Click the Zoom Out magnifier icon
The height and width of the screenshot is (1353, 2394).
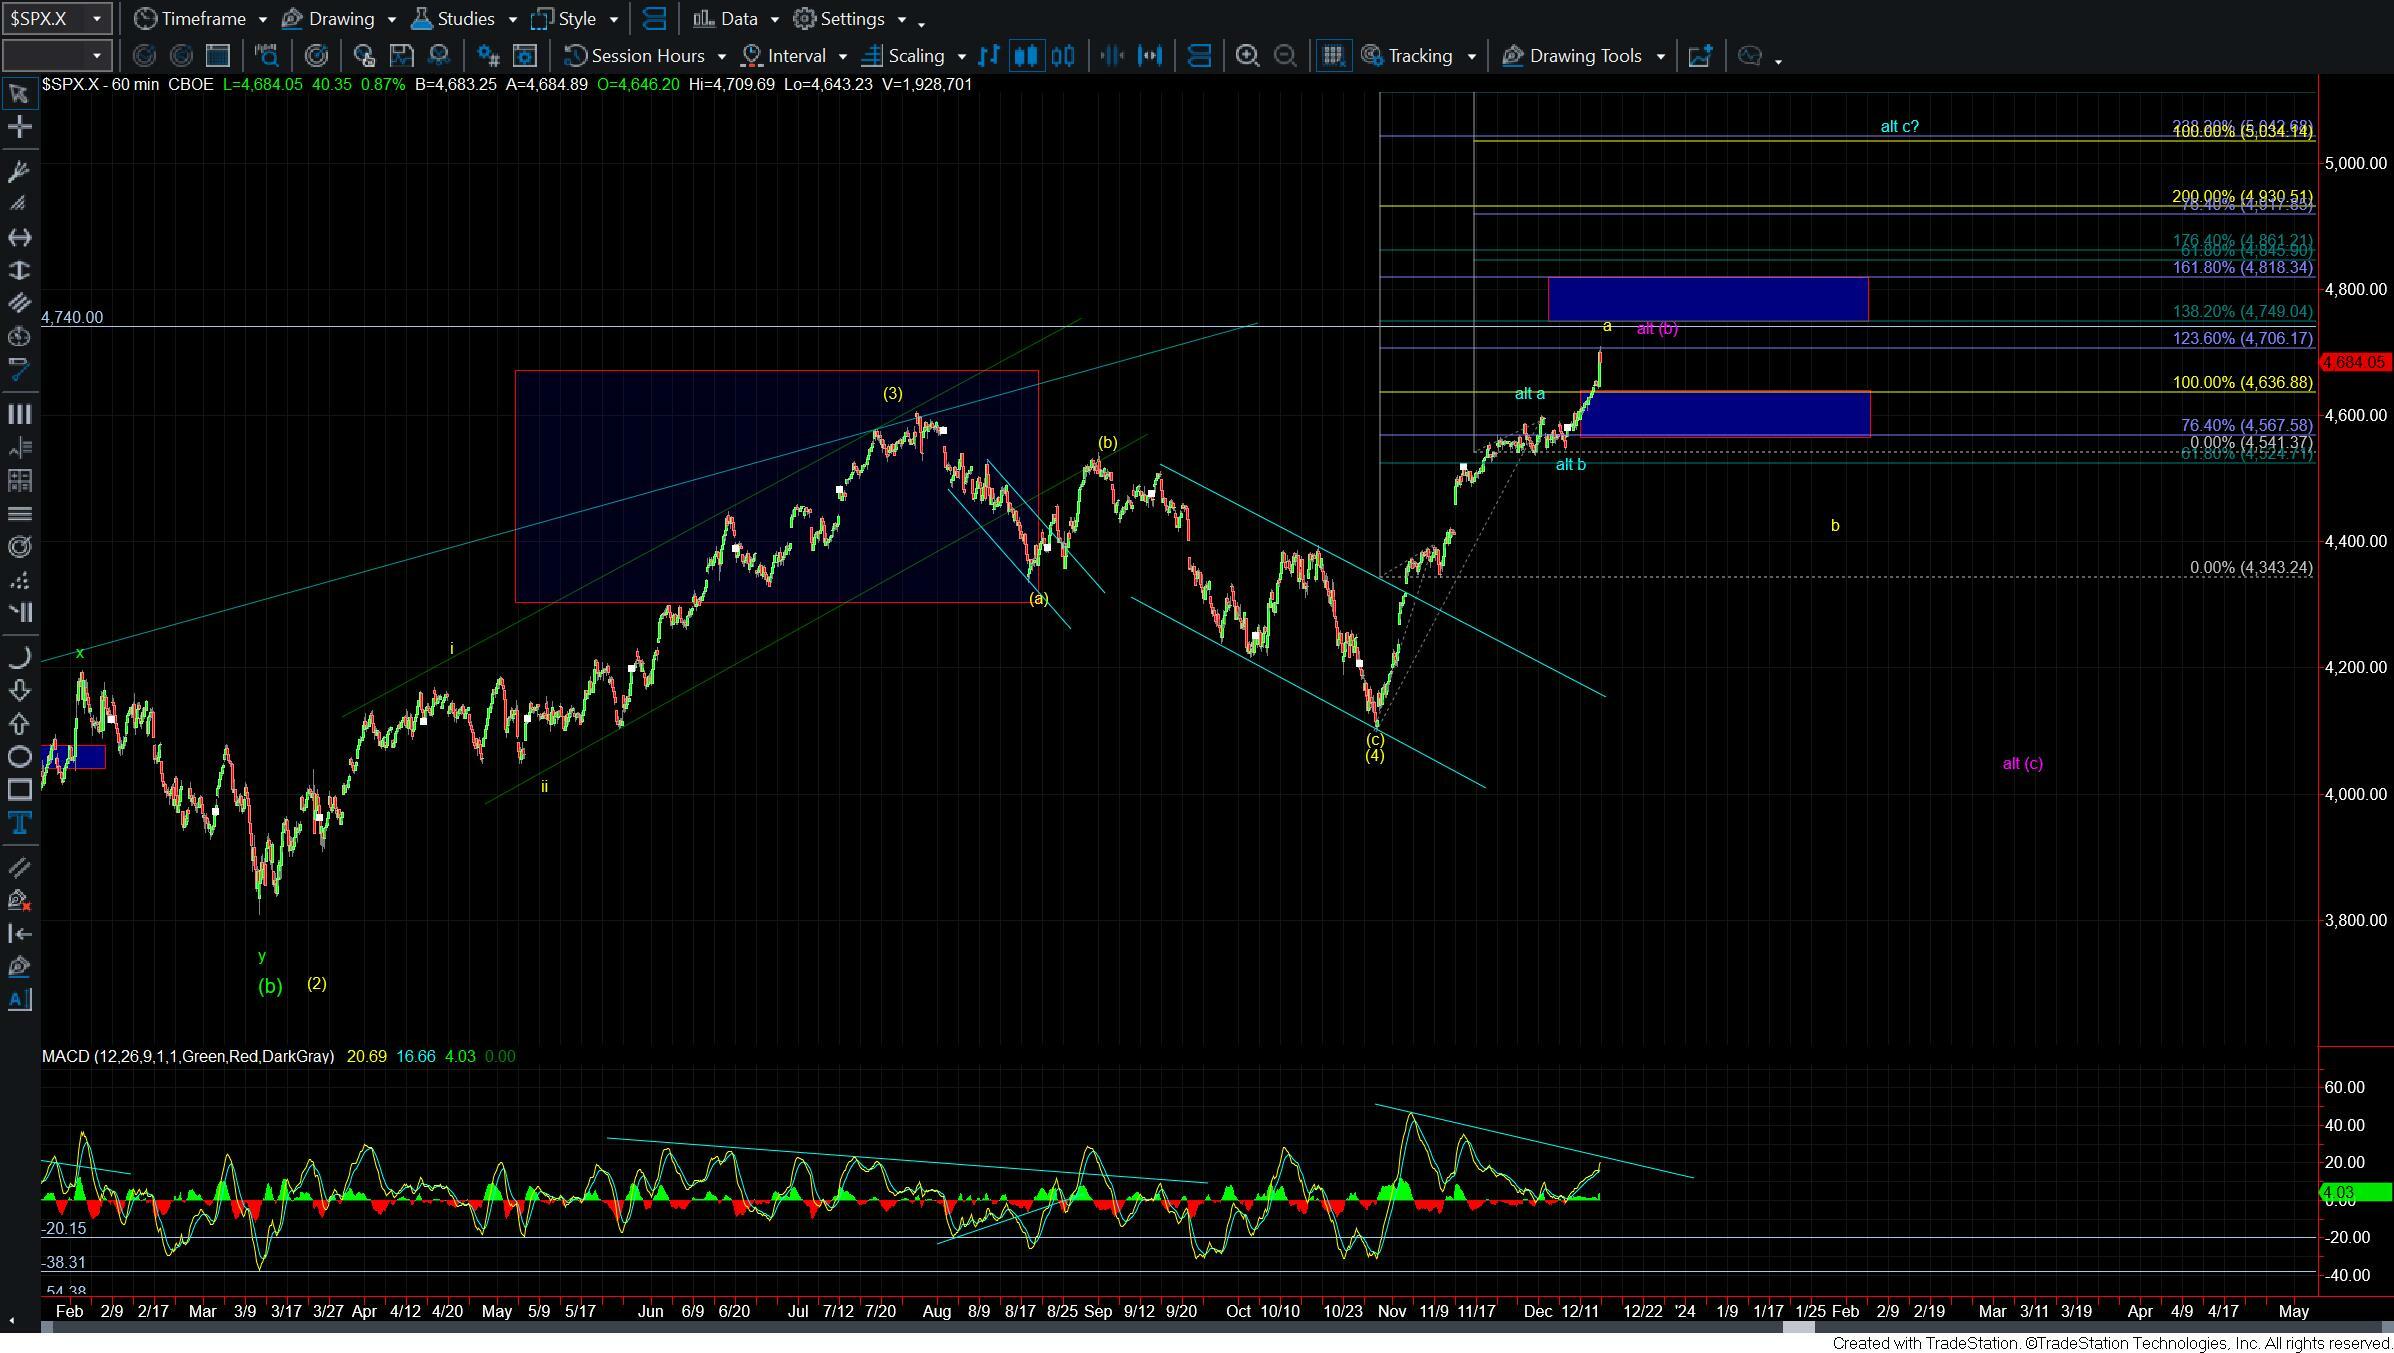1285,56
